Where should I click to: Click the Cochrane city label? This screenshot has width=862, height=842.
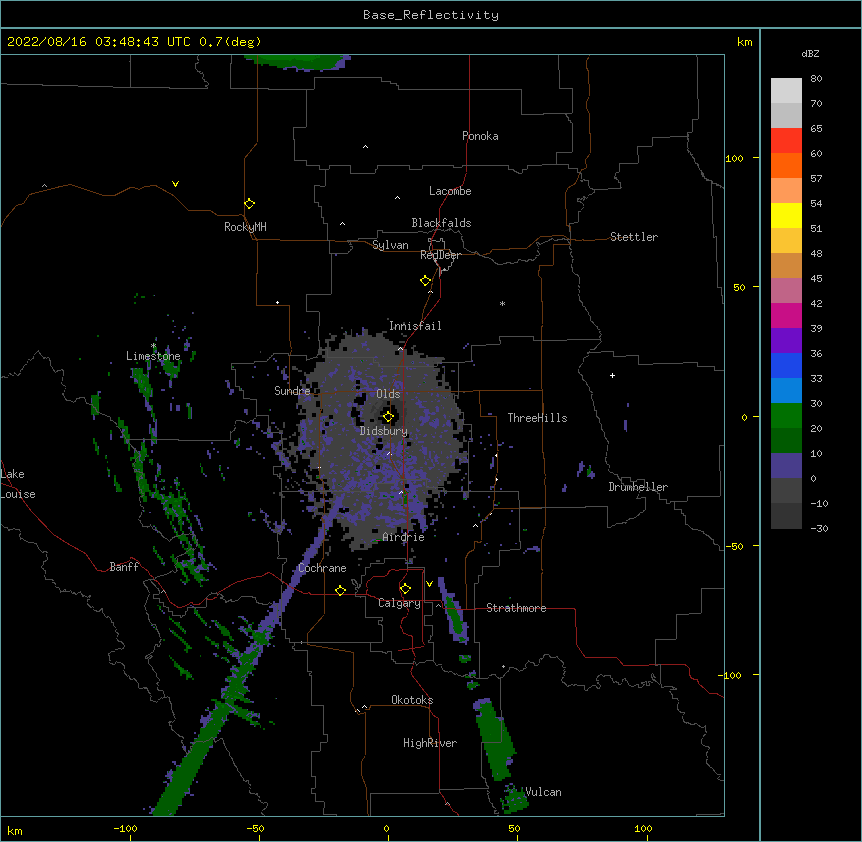322,568
